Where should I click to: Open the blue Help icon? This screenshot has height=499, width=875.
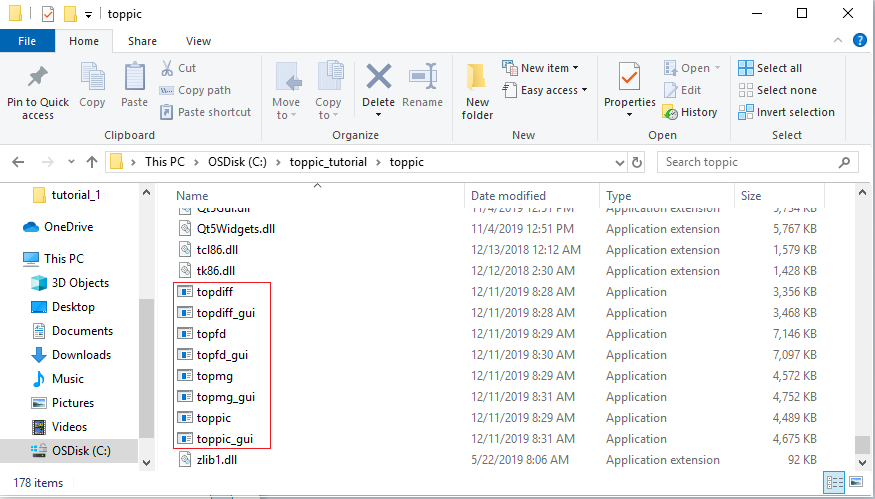(x=860, y=40)
